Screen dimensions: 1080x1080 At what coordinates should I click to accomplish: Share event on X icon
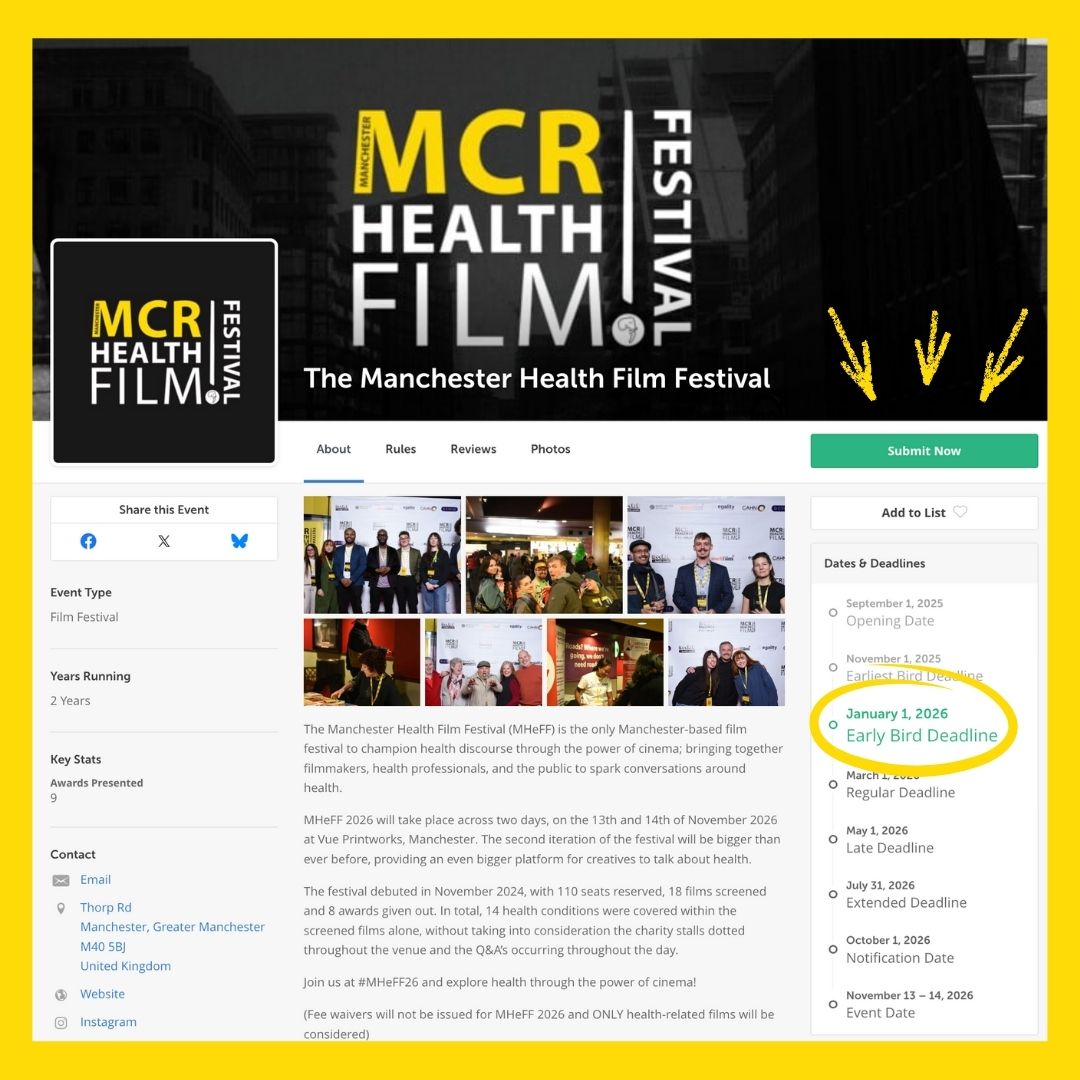(164, 541)
